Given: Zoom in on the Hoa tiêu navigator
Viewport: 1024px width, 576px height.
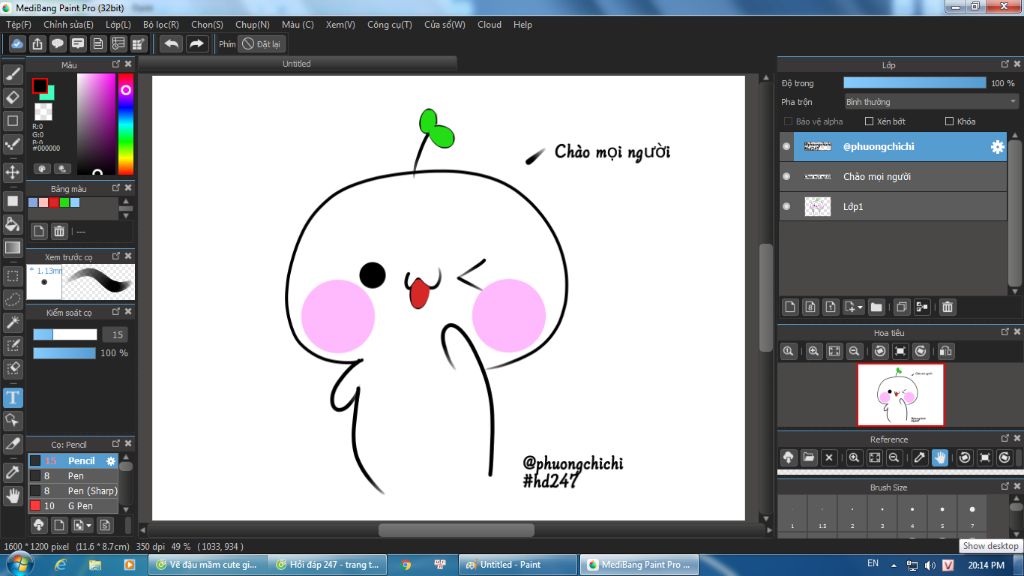Looking at the screenshot, I should click(814, 351).
